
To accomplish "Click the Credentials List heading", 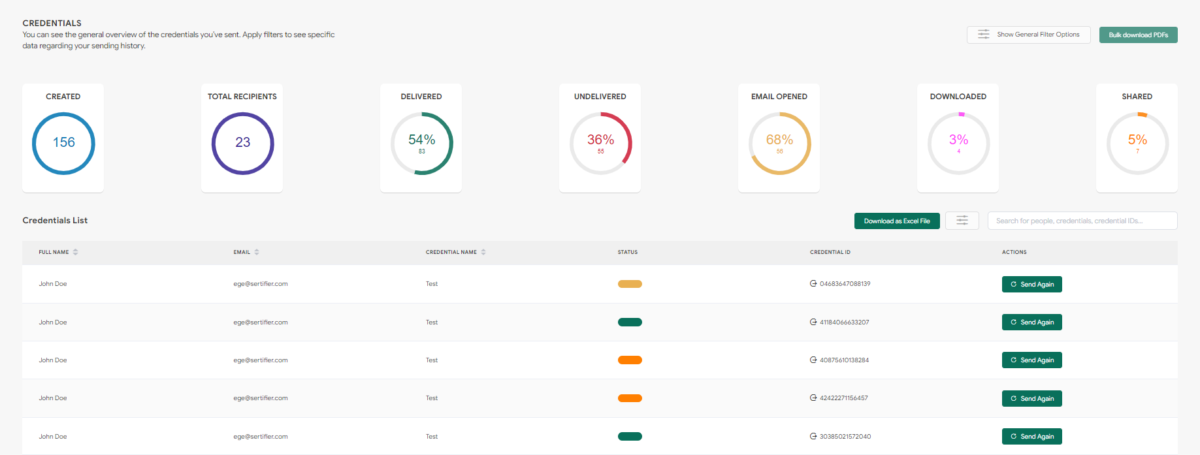I will [56, 219].
